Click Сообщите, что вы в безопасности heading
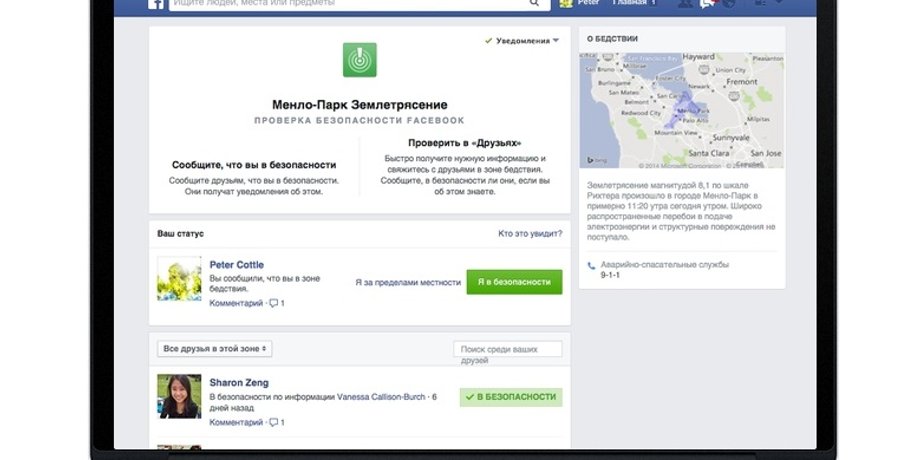The height and width of the screenshot is (460, 920). (254, 165)
